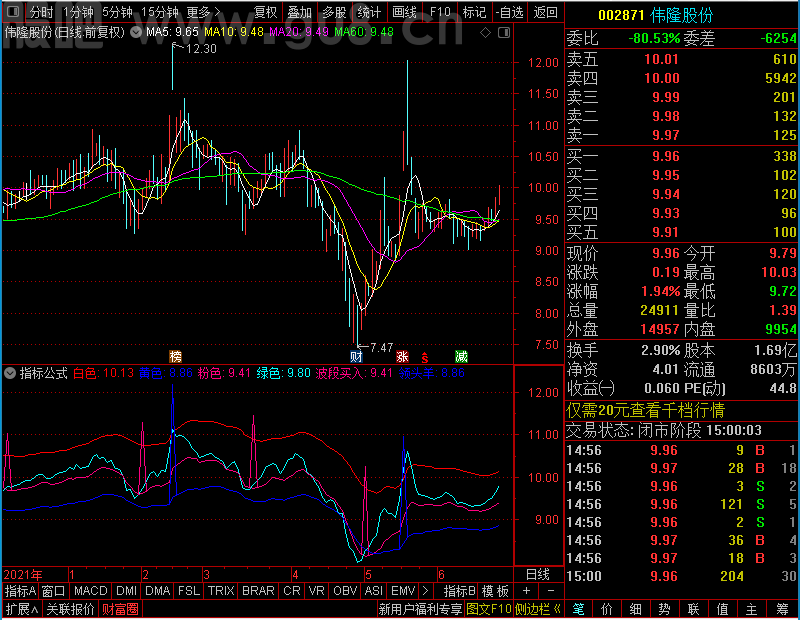Select the DMI indicator

pos(126,591)
